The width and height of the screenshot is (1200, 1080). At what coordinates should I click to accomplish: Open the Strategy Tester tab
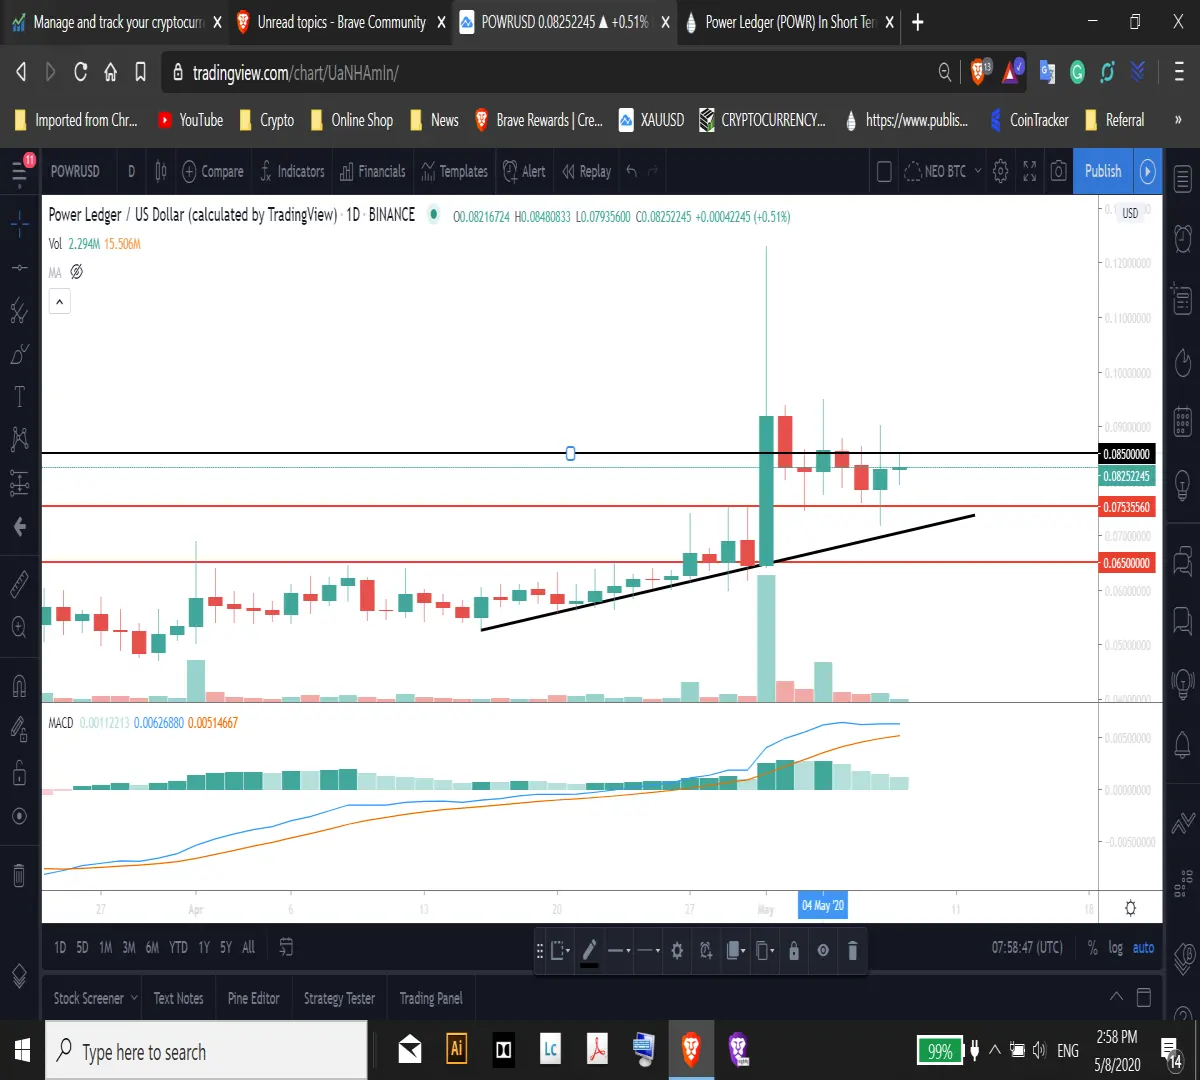click(339, 998)
